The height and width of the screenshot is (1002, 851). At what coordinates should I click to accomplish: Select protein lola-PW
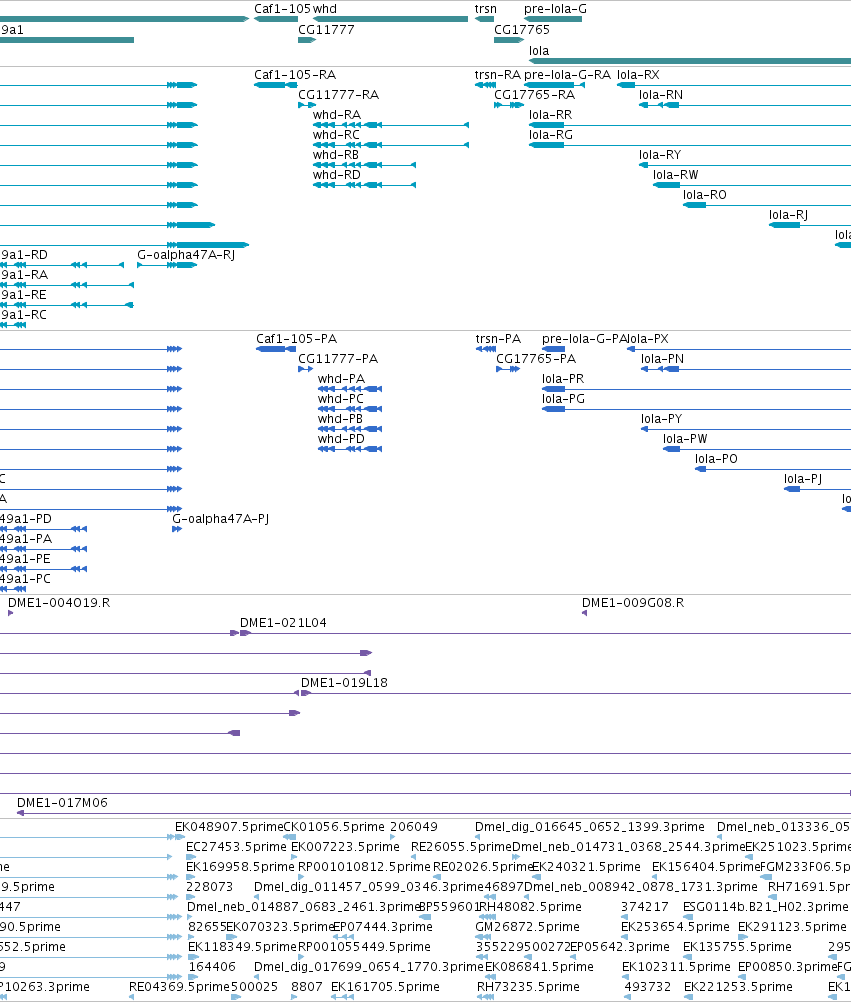pyautogui.click(x=685, y=439)
